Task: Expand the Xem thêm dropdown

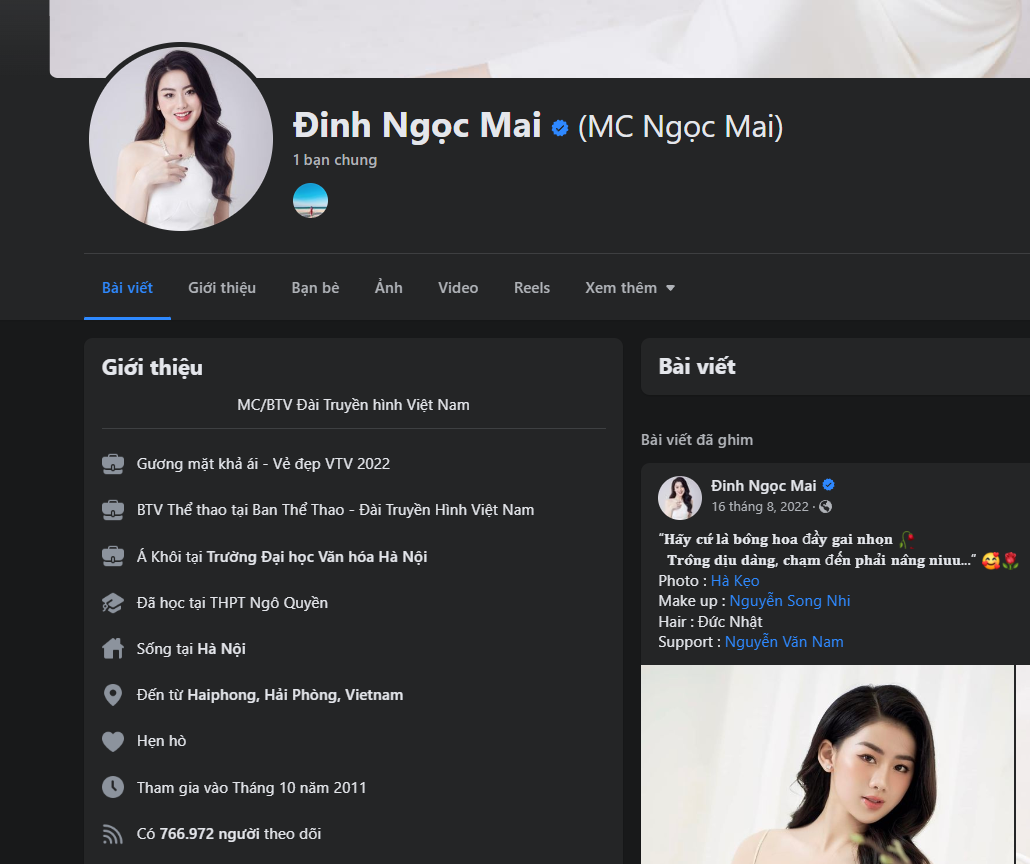Action: click(x=630, y=288)
